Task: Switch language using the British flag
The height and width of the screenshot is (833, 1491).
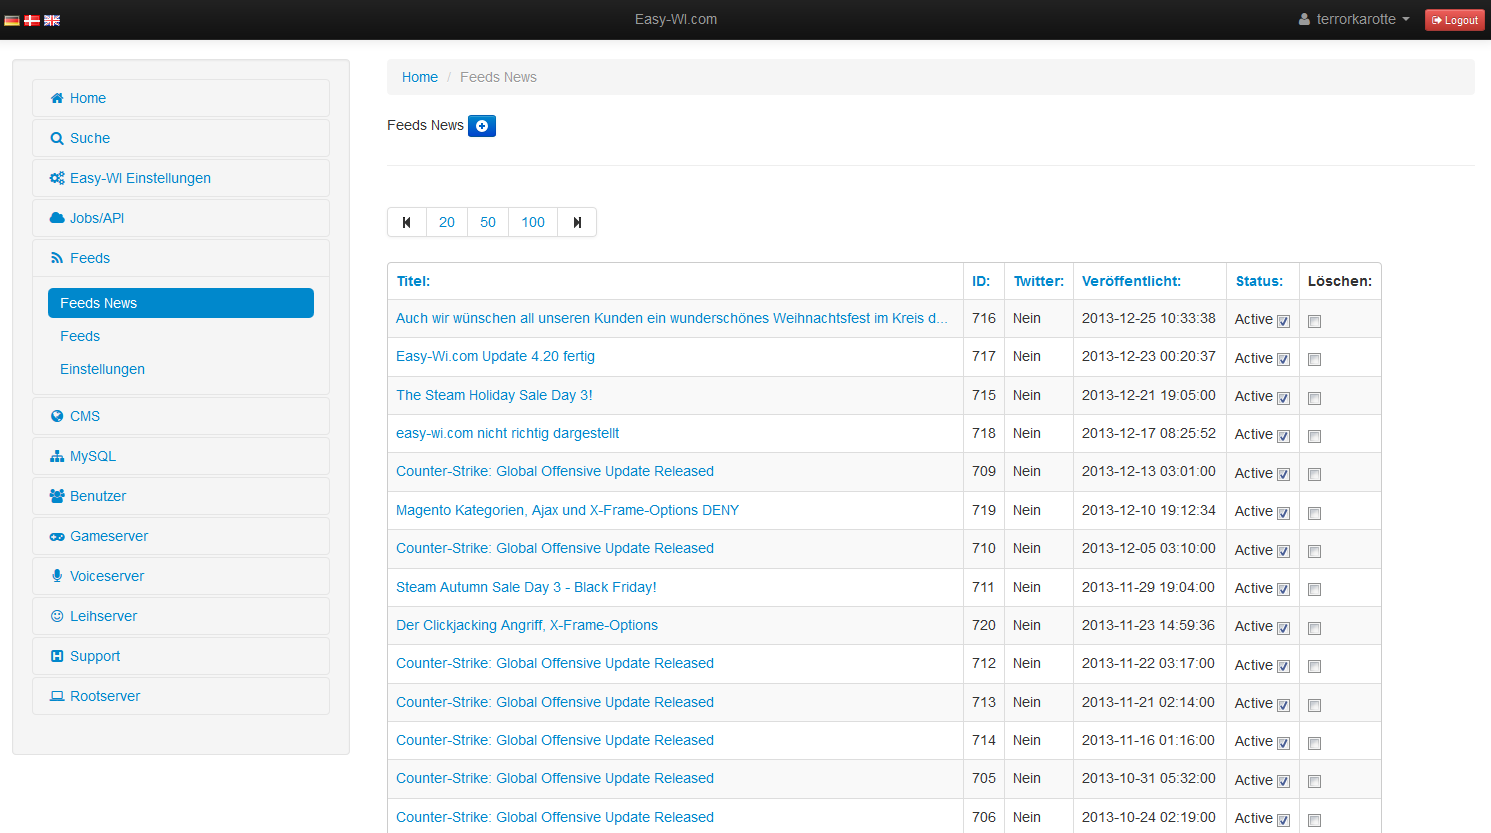Action: [x=51, y=19]
